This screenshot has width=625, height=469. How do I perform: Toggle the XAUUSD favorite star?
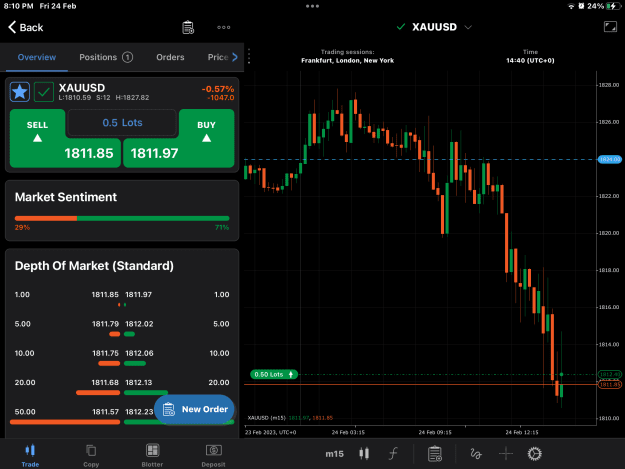[20, 92]
